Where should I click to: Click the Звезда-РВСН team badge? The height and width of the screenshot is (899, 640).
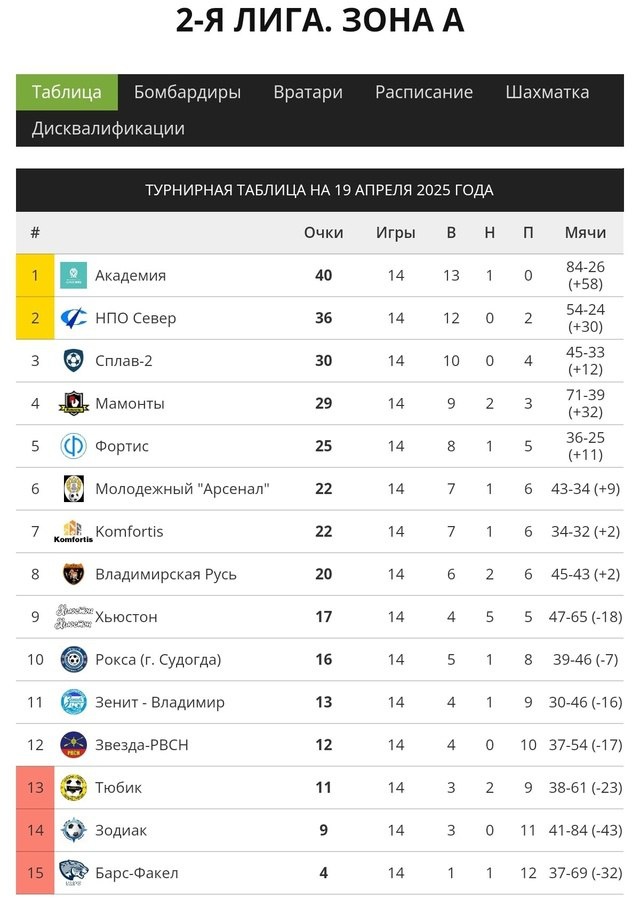click(x=73, y=745)
